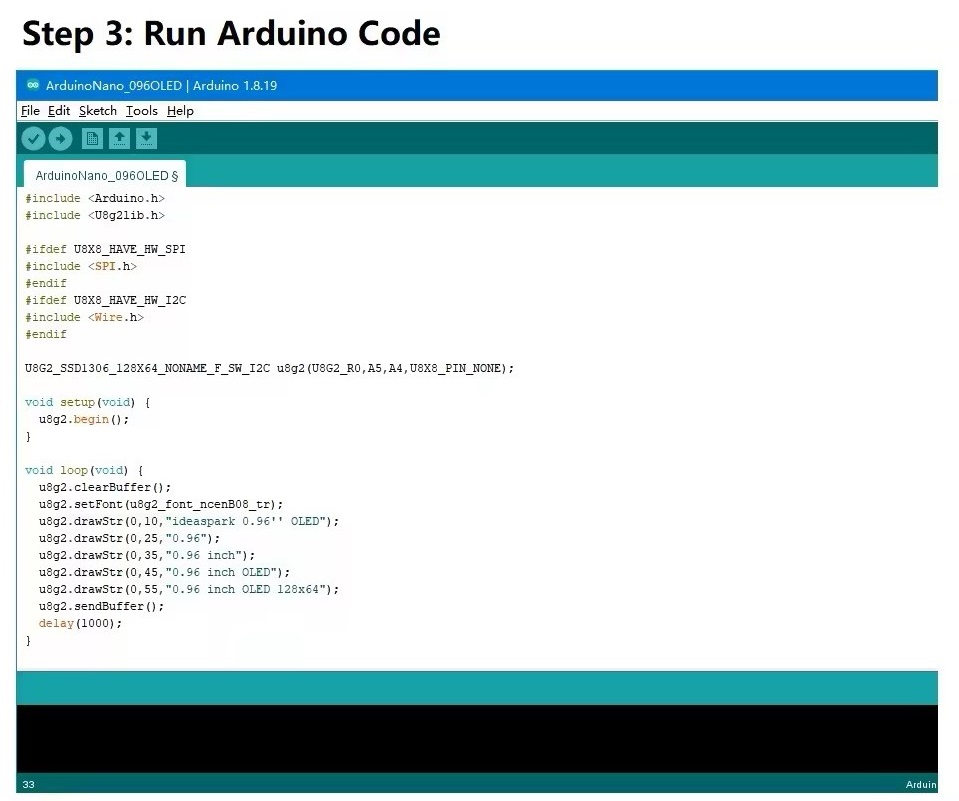Open the Help menu

[x=180, y=111]
